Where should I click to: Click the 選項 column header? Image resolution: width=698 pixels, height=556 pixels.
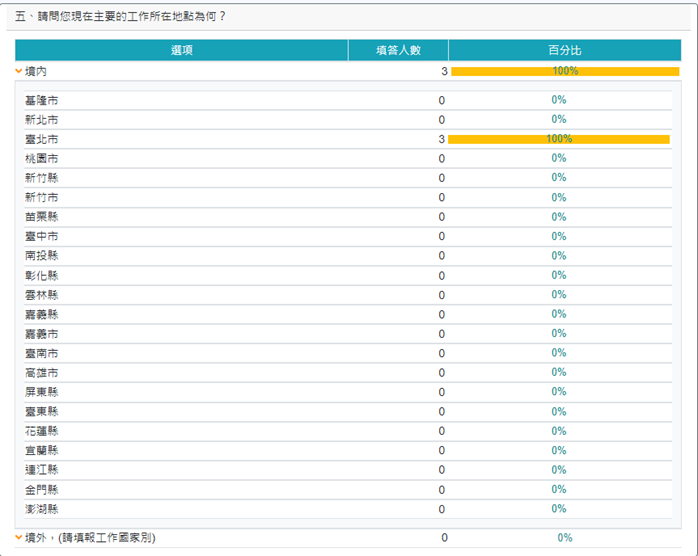[x=181, y=50]
